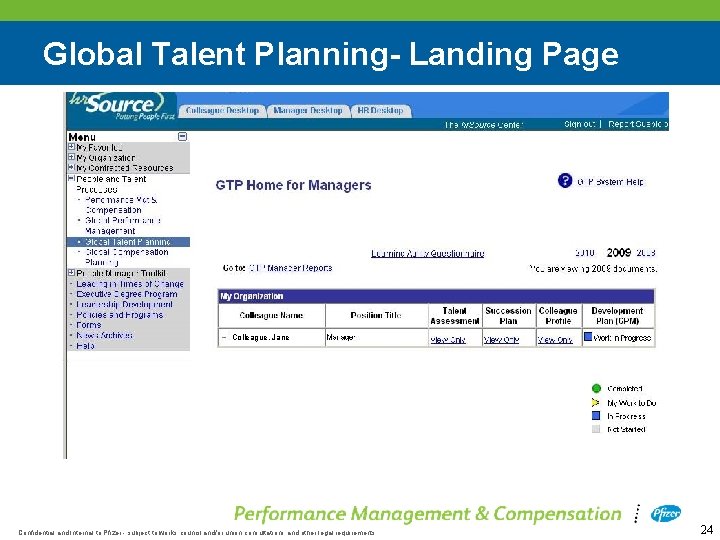The height and width of the screenshot is (540, 720).
Task: Select the 2009 year
Action: 619,252
